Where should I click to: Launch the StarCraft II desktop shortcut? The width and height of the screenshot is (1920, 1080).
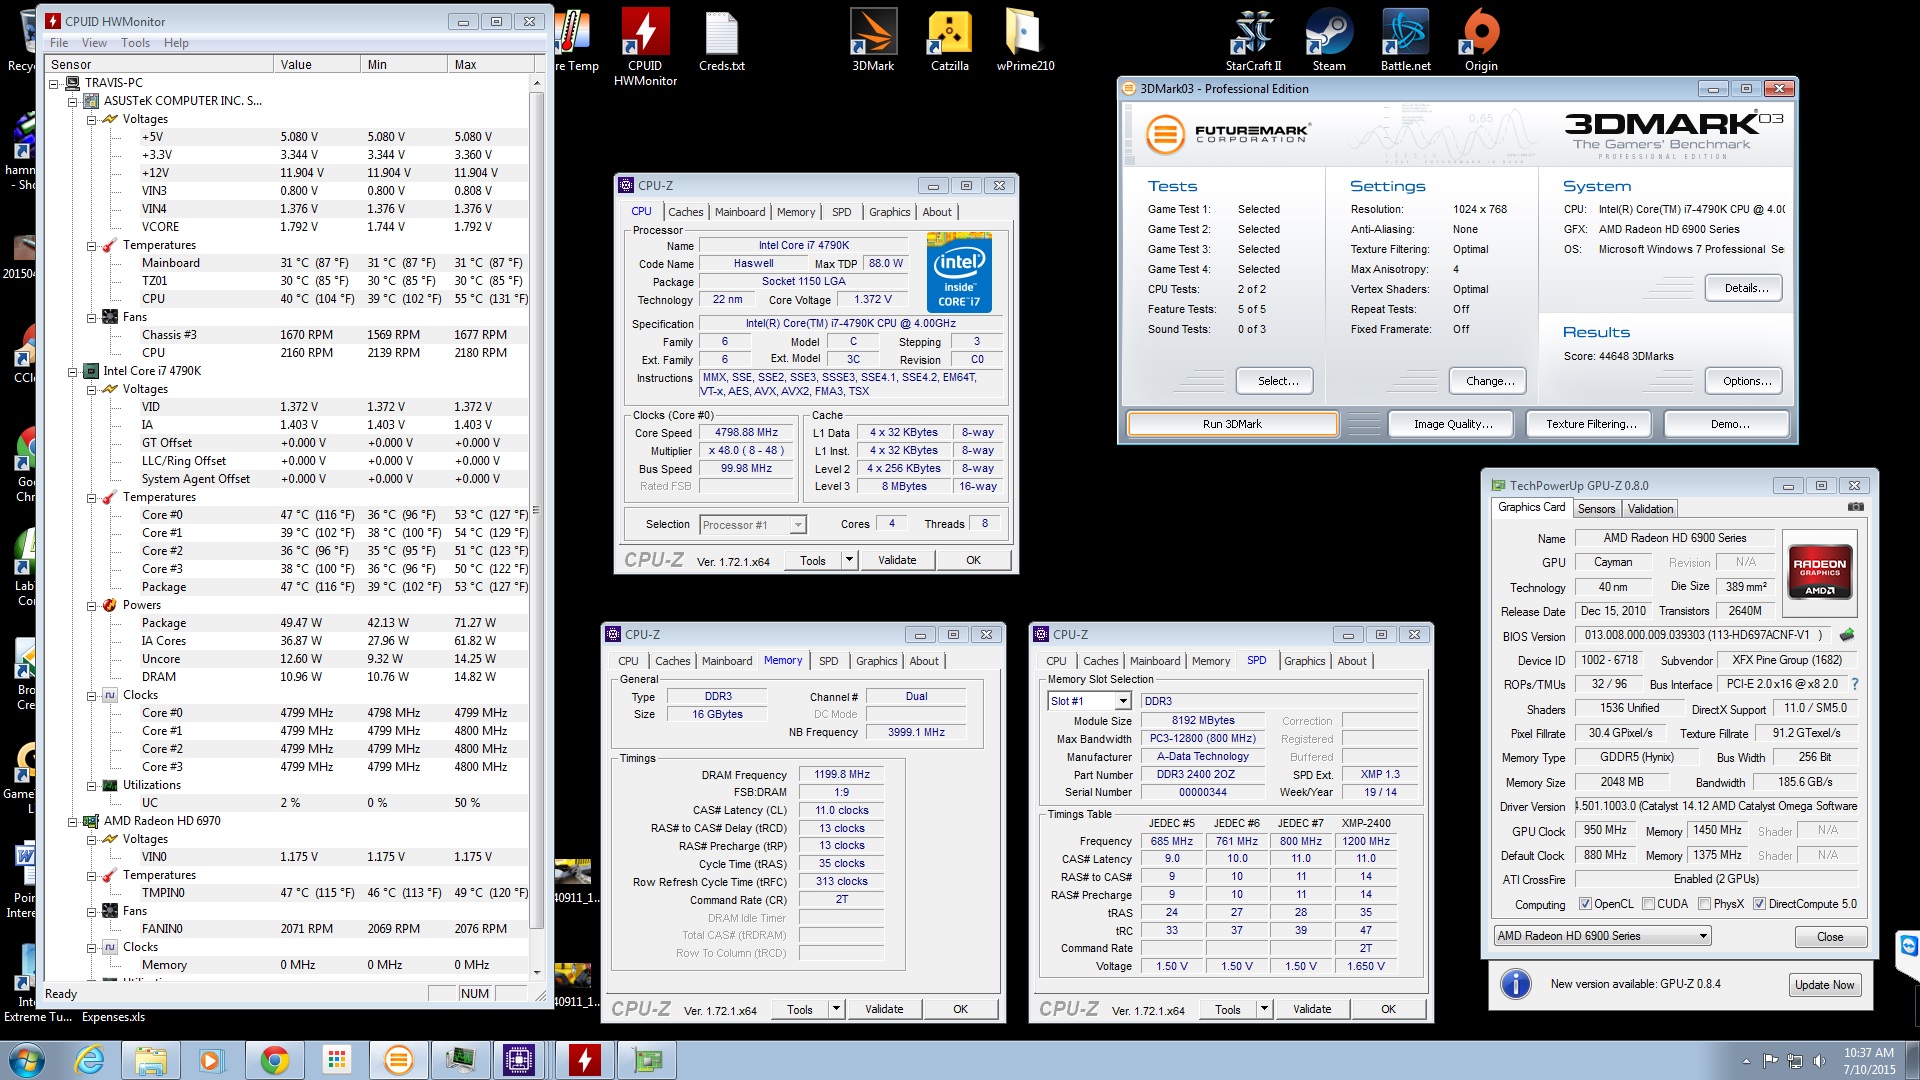coord(1253,40)
